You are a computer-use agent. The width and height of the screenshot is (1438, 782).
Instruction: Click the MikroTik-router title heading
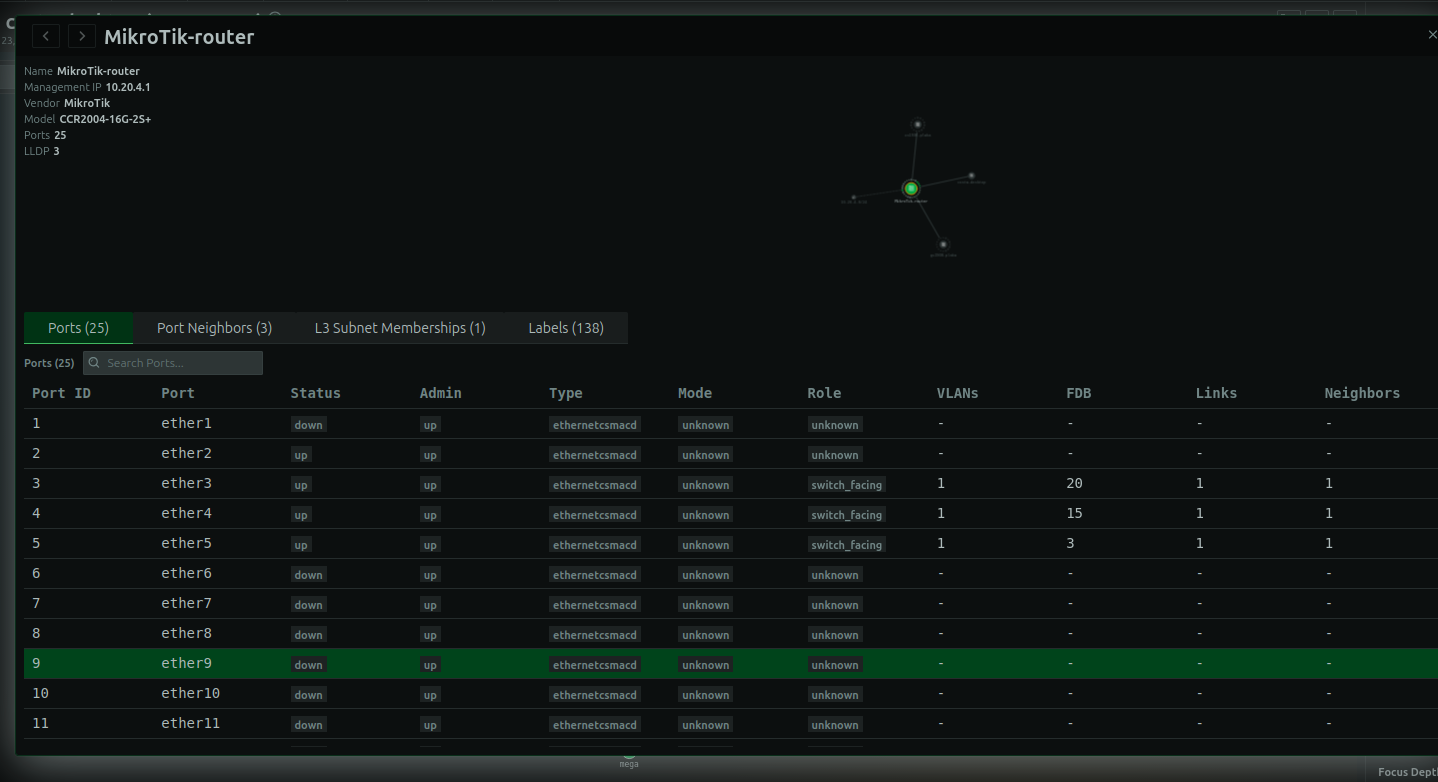(x=179, y=37)
